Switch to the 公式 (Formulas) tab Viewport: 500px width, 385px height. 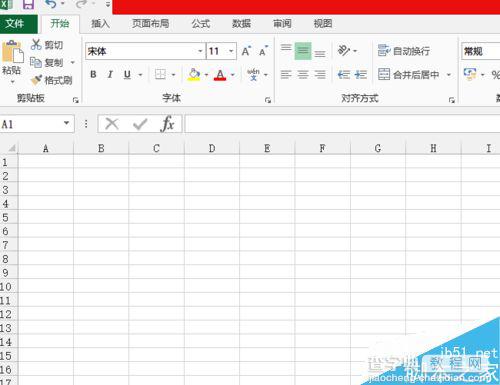click(x=201, y=24)
